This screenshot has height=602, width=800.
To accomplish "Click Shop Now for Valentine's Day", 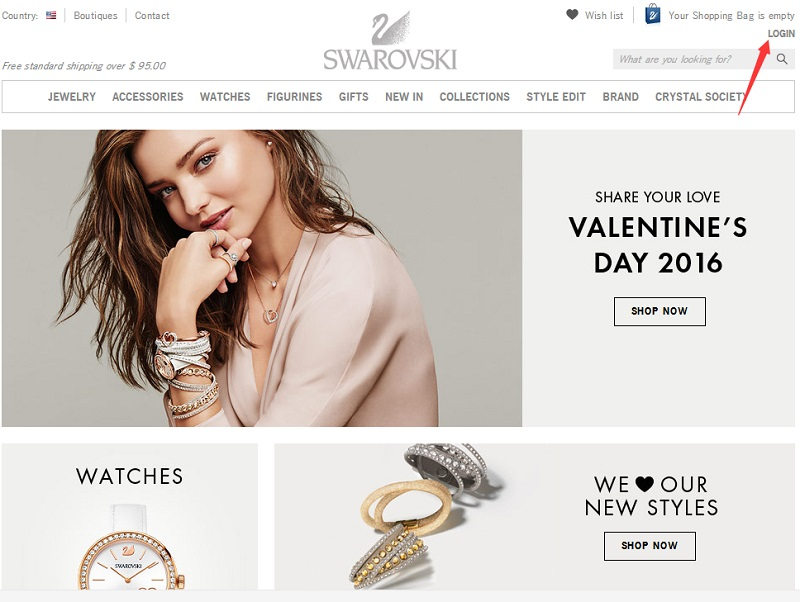I will (x=660, y=311).
